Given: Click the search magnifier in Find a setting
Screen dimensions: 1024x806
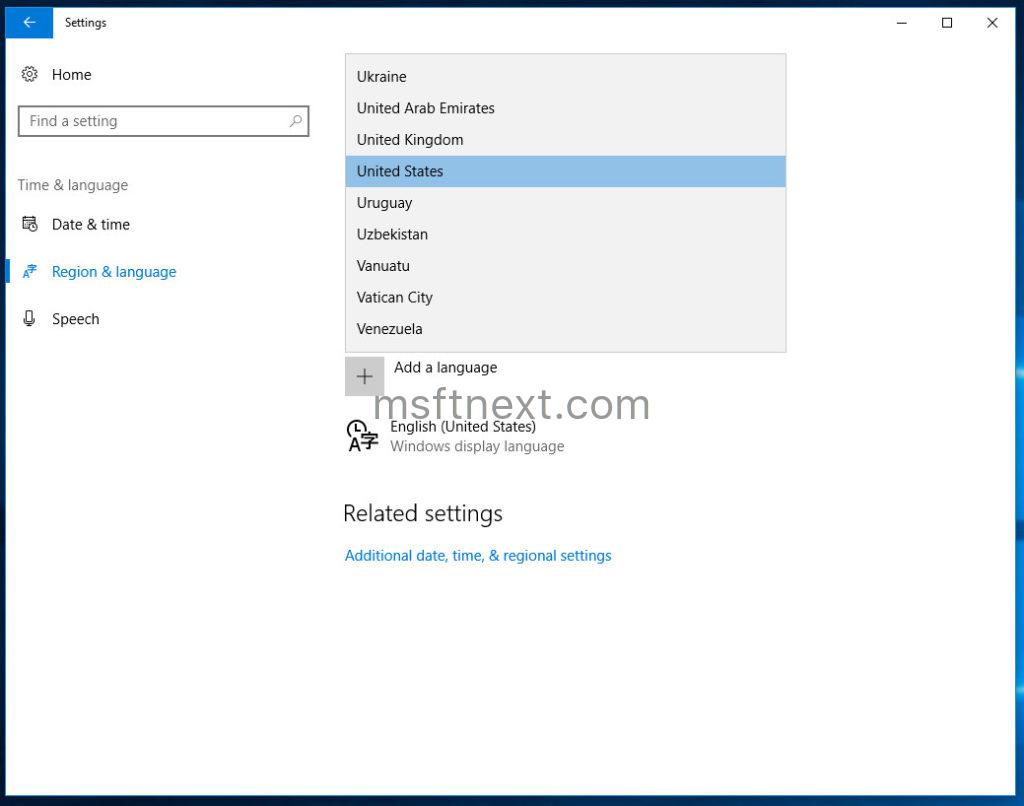Looking at the screenshot, I should (x=295, y=121).
